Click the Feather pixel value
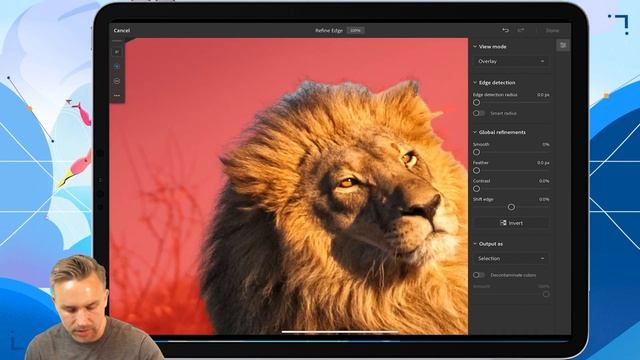Image resolution: width=640 pixels, height=360 pixels. point(543,163)
